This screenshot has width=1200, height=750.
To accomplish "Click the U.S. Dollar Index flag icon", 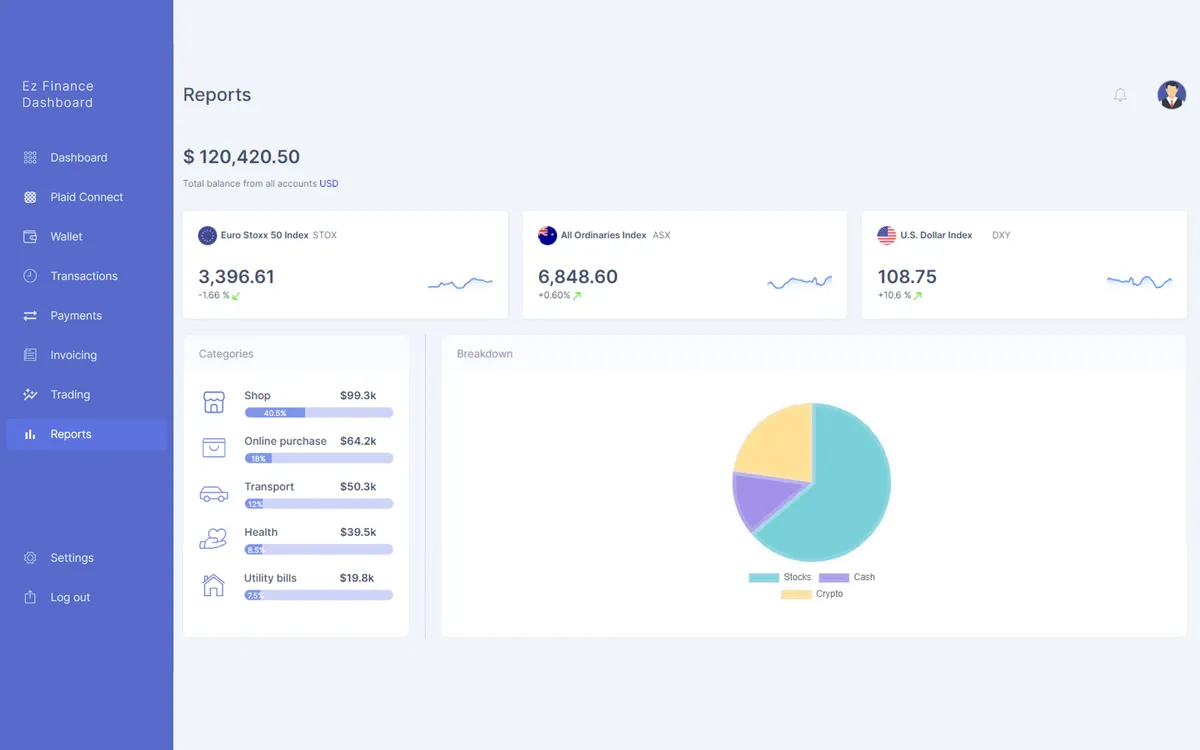I will [887, 235].
